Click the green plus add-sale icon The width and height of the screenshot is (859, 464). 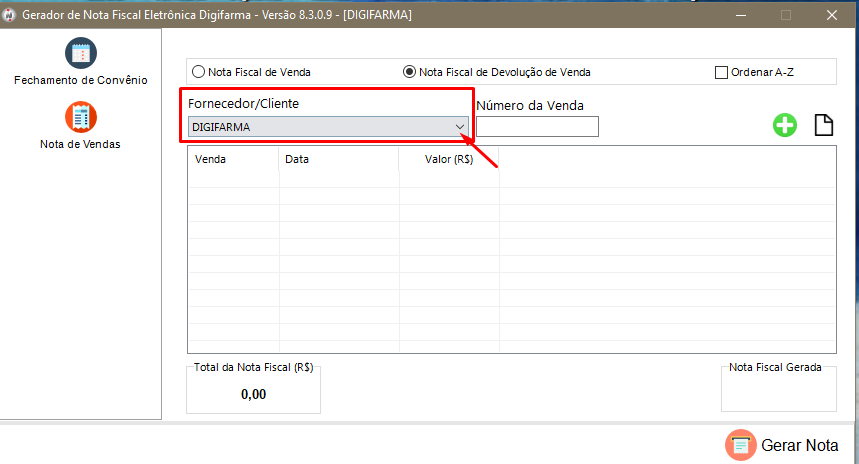click(x=785, y=126)
